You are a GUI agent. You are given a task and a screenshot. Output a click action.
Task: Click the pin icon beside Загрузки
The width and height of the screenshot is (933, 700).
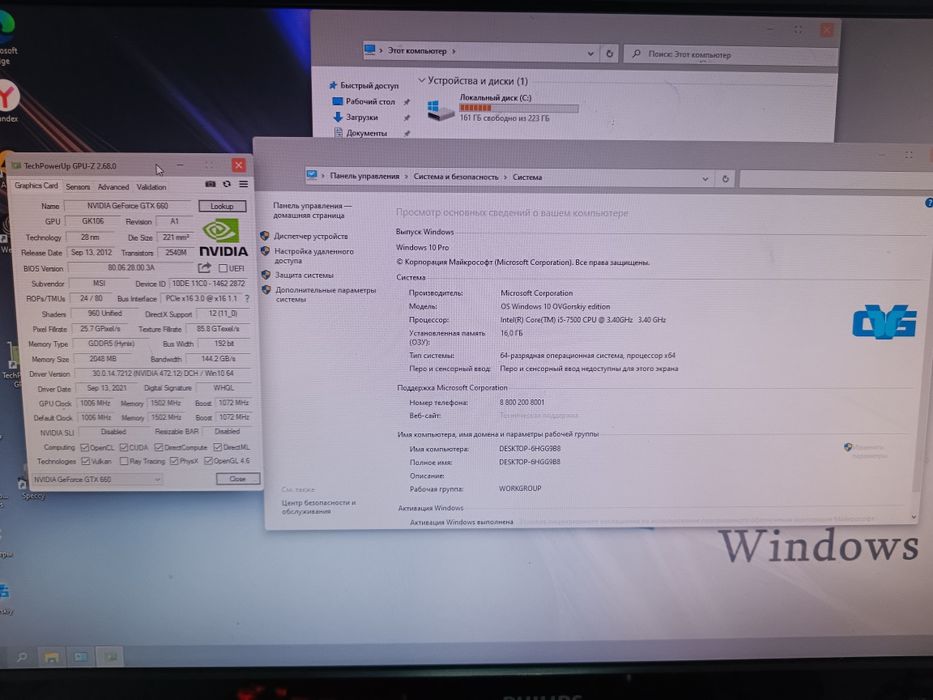pos(407,118)
